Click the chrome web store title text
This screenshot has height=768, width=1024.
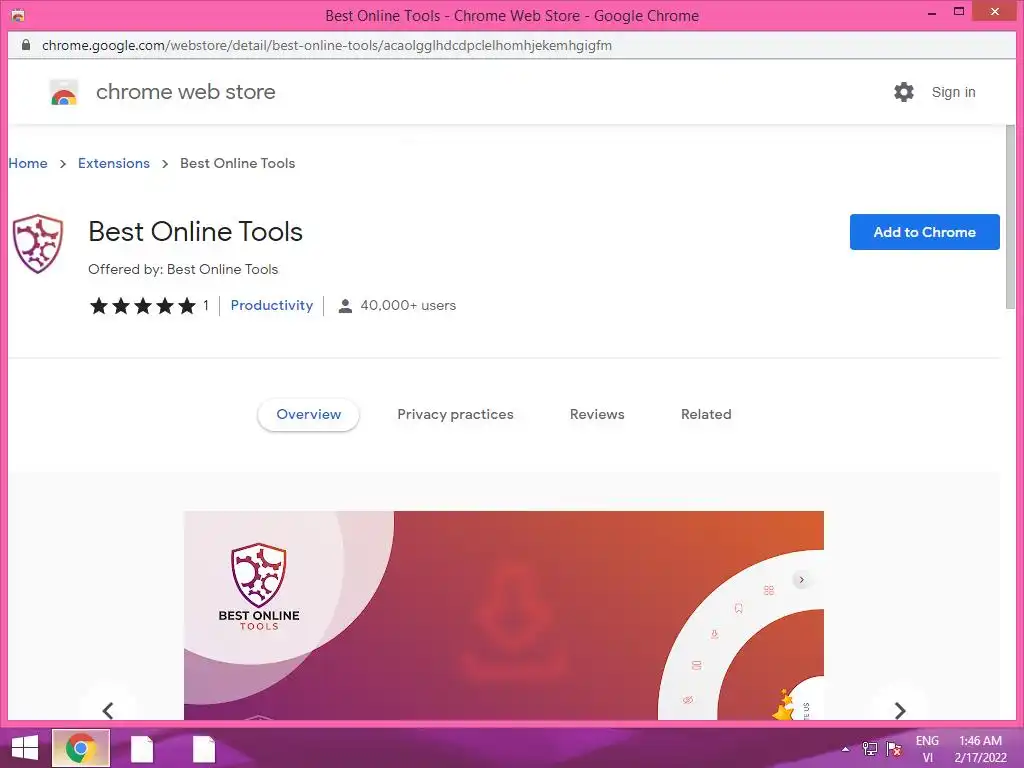(x=185, y=92)
